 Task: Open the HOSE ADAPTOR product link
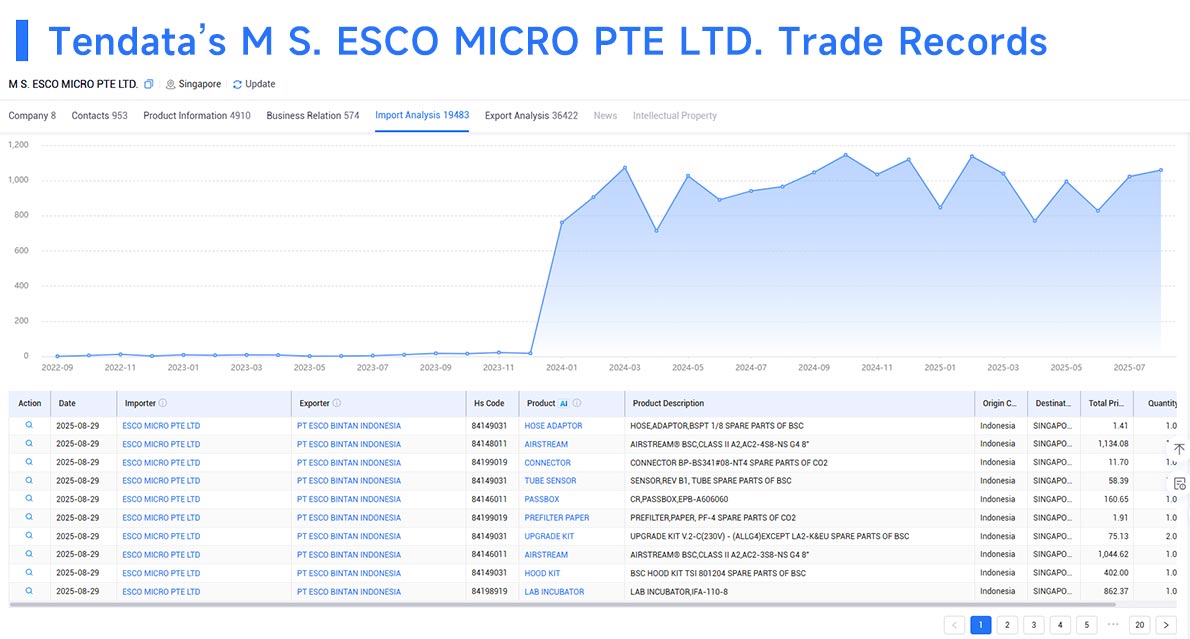point(553,426)
